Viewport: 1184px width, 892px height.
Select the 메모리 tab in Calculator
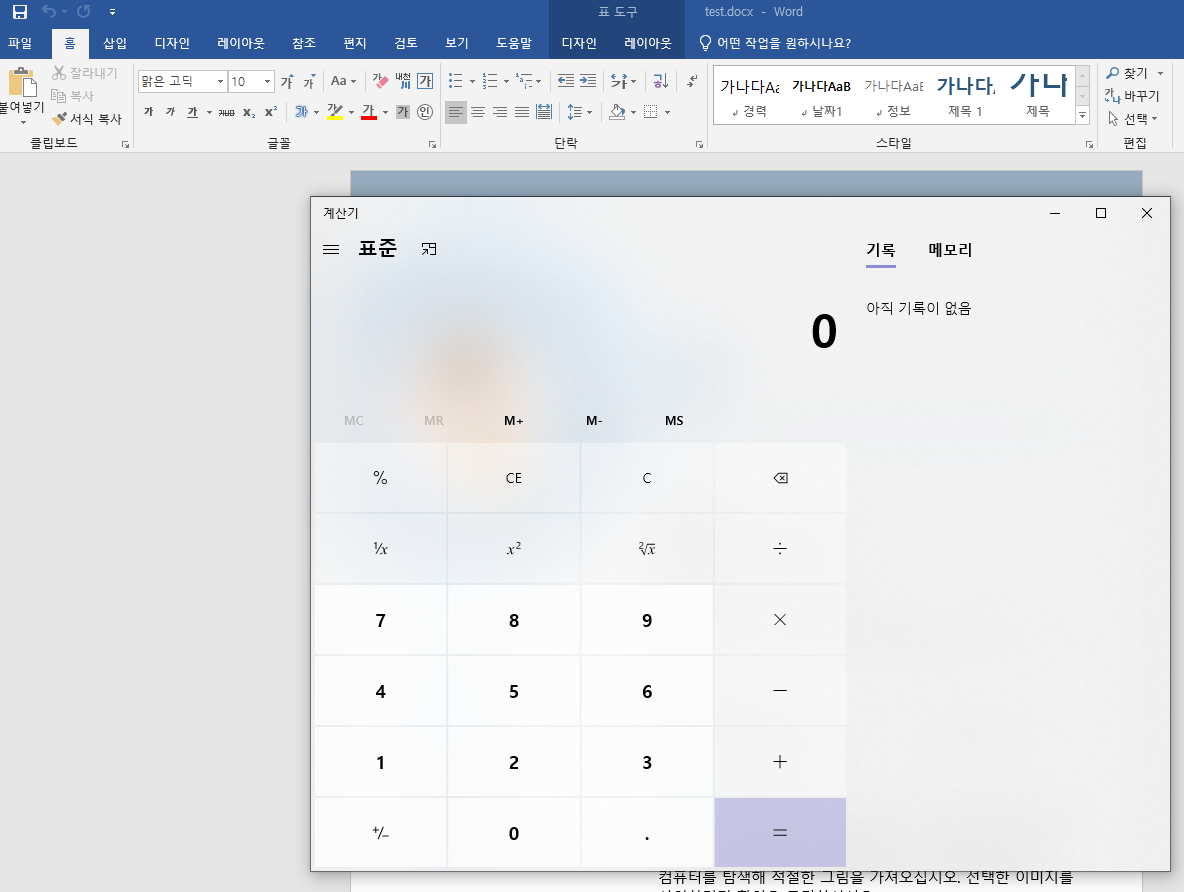(950, 250)
